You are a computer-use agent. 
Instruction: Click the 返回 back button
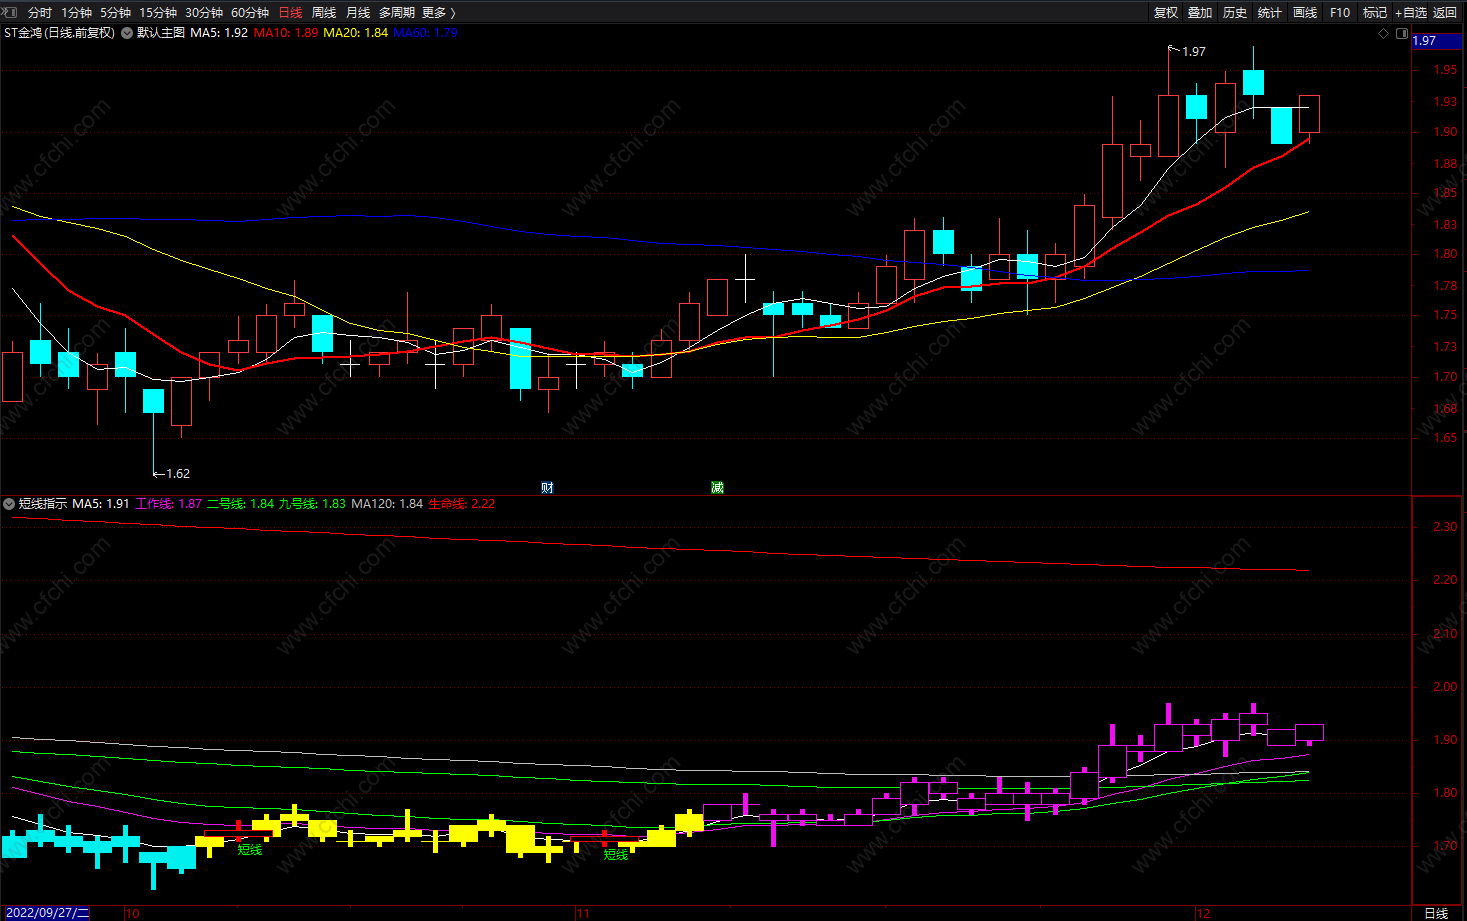click(1445, 13)
